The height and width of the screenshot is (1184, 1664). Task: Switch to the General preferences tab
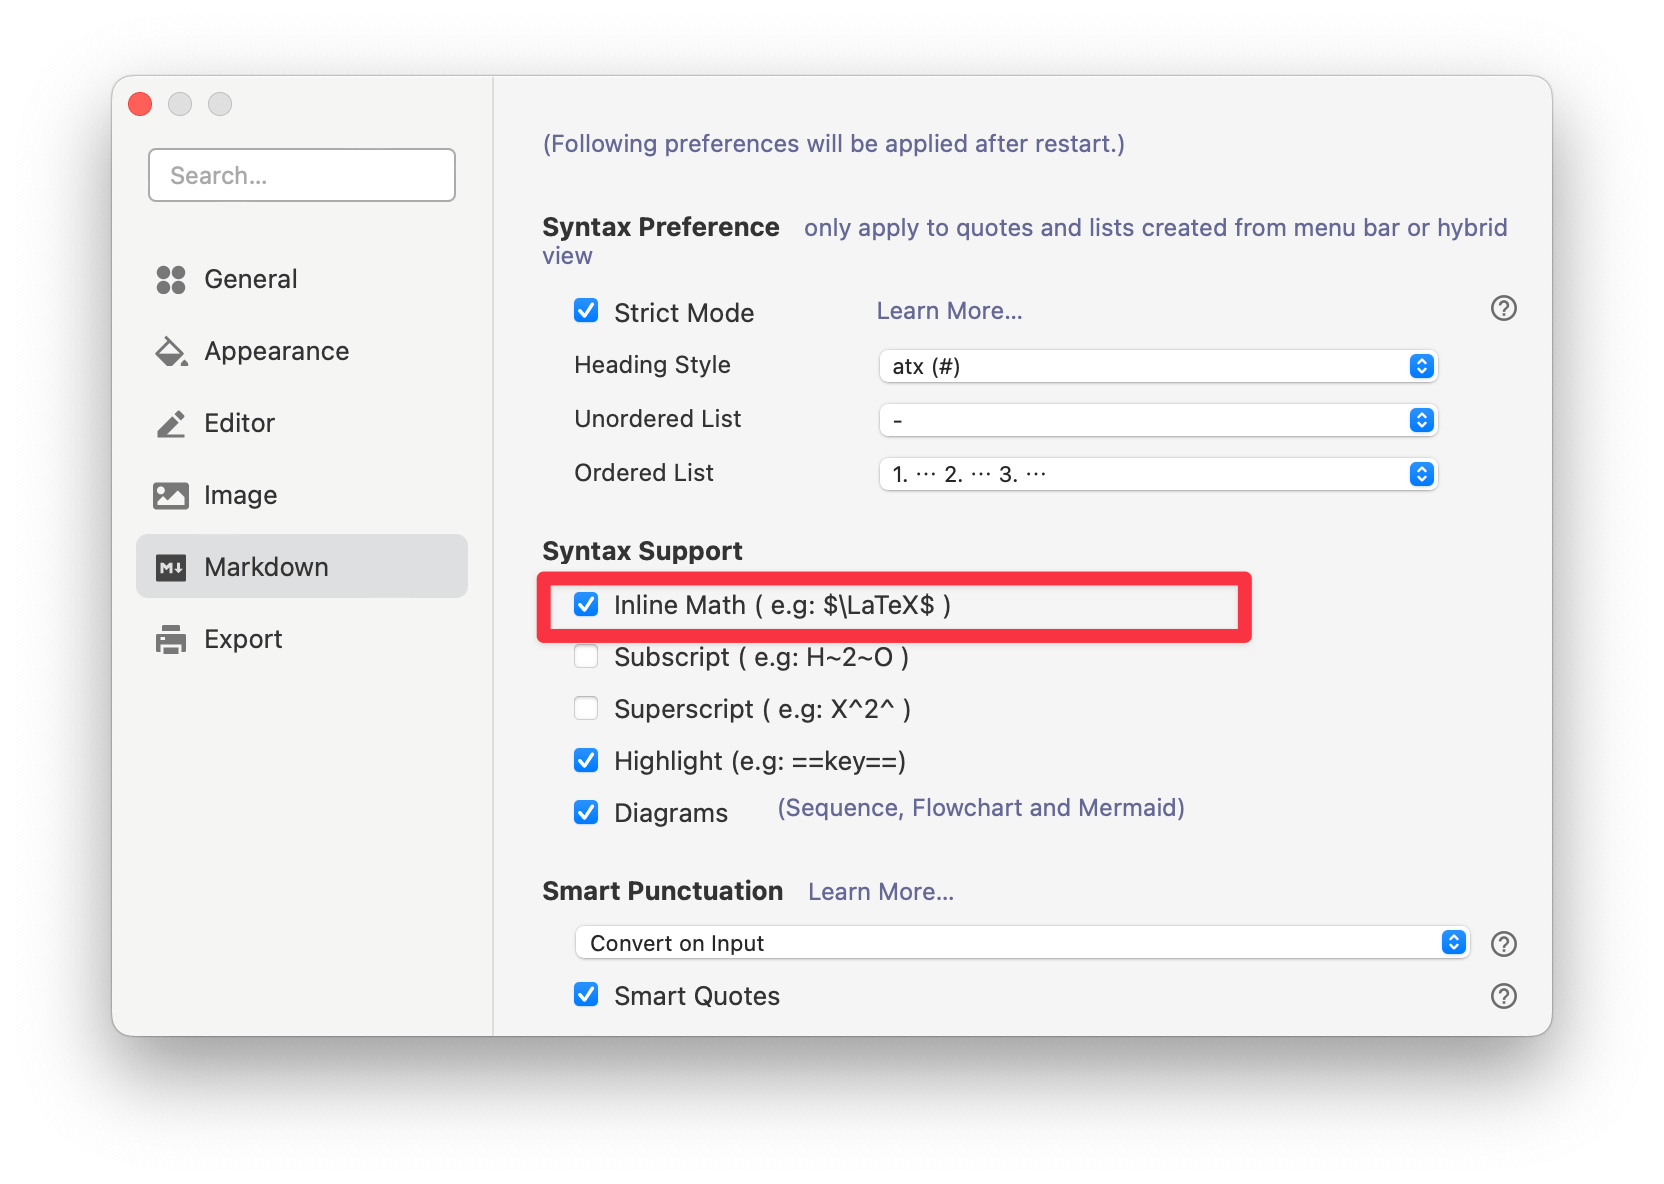pos(250,279)
